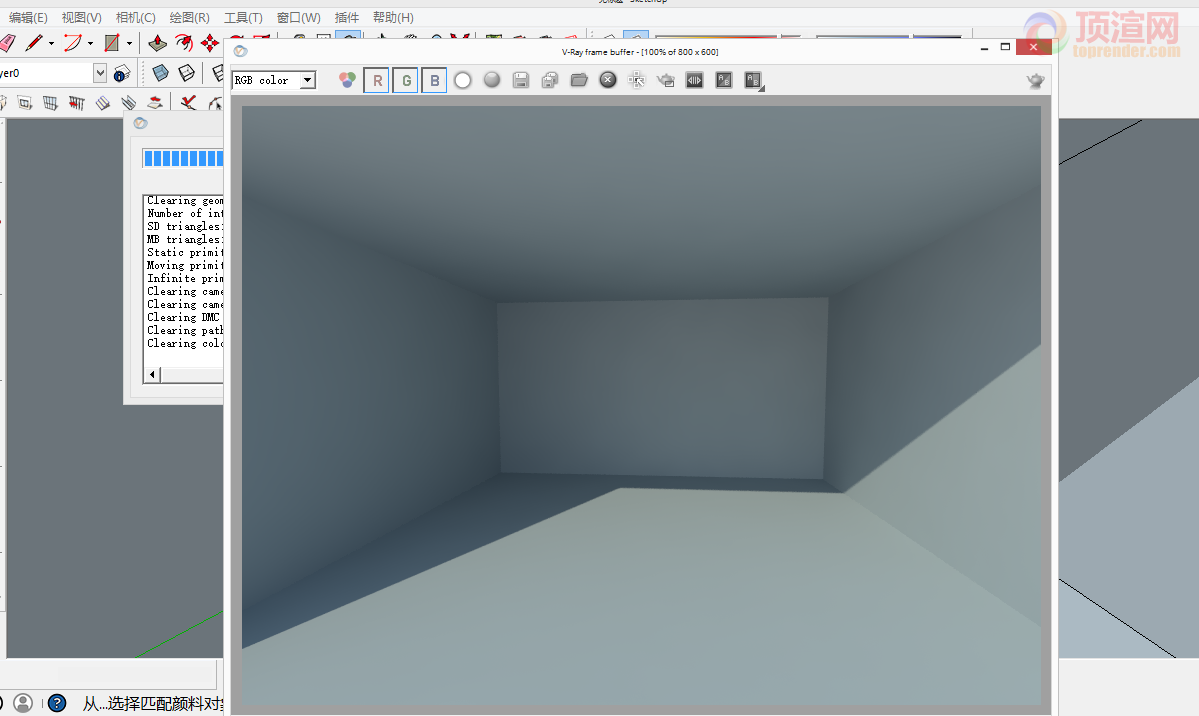Save the rendered image from frame buffer
The height and width of the screenshot is (716, 1199).
click(x=521, y=80)
